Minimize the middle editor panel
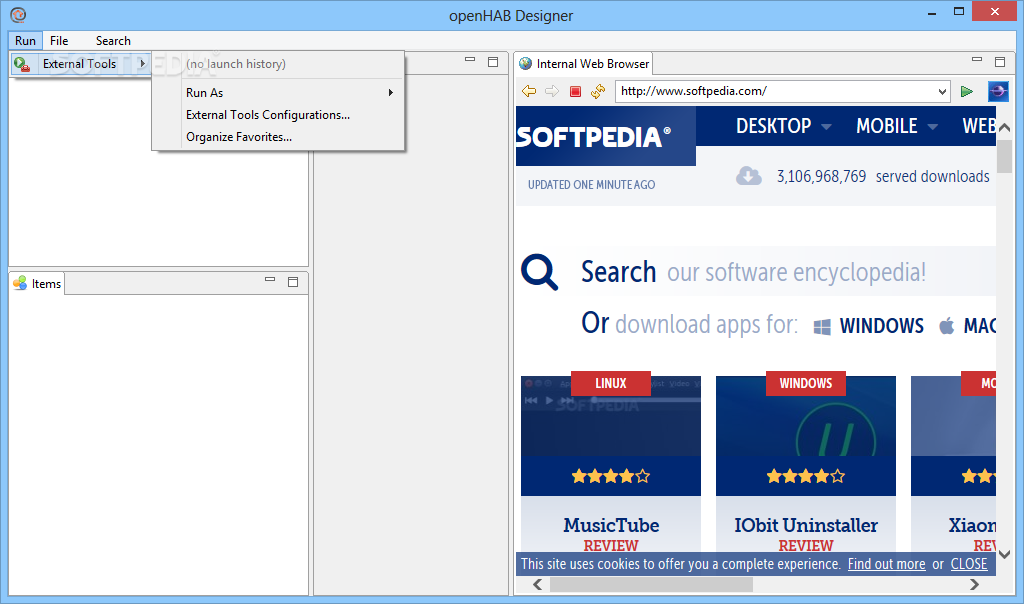This screenshot has height=604, width=1024. click(x=470, y=59)
